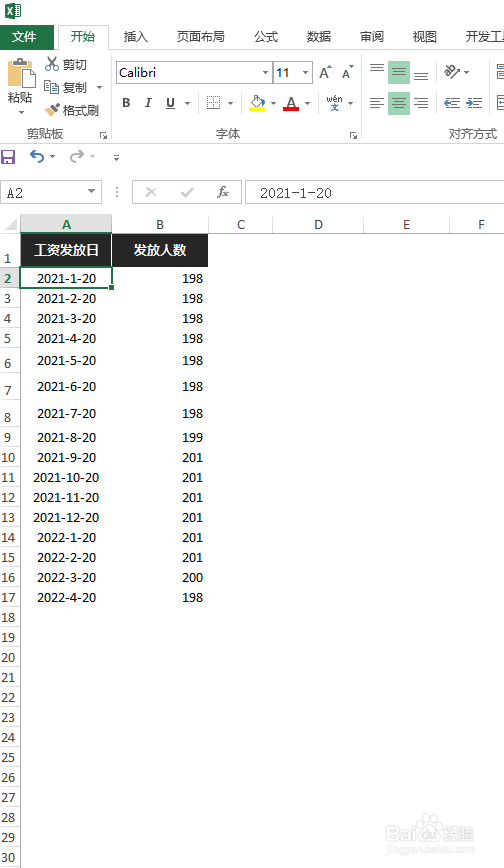Click the fill color paint bucket
Image resolution: width=504 pixels, height=868 pixels.
tap(257, 103)
